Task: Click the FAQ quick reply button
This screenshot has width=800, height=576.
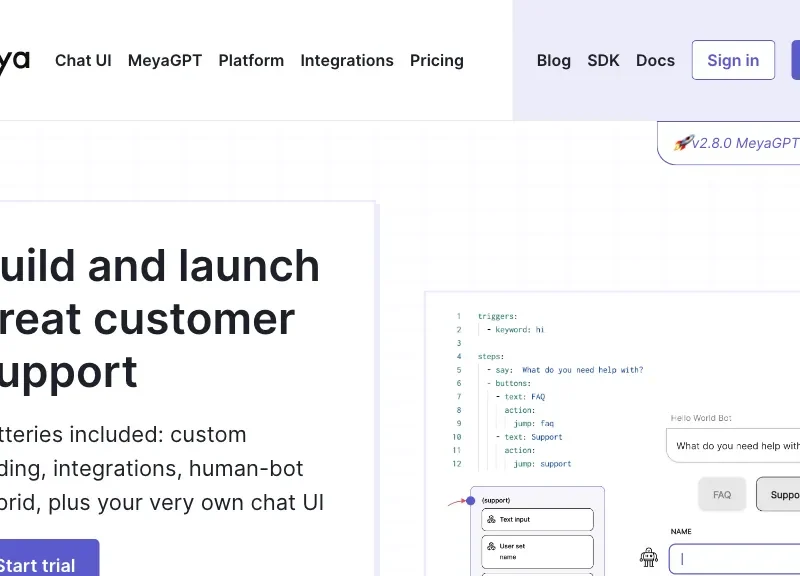Action: (722, 494)
